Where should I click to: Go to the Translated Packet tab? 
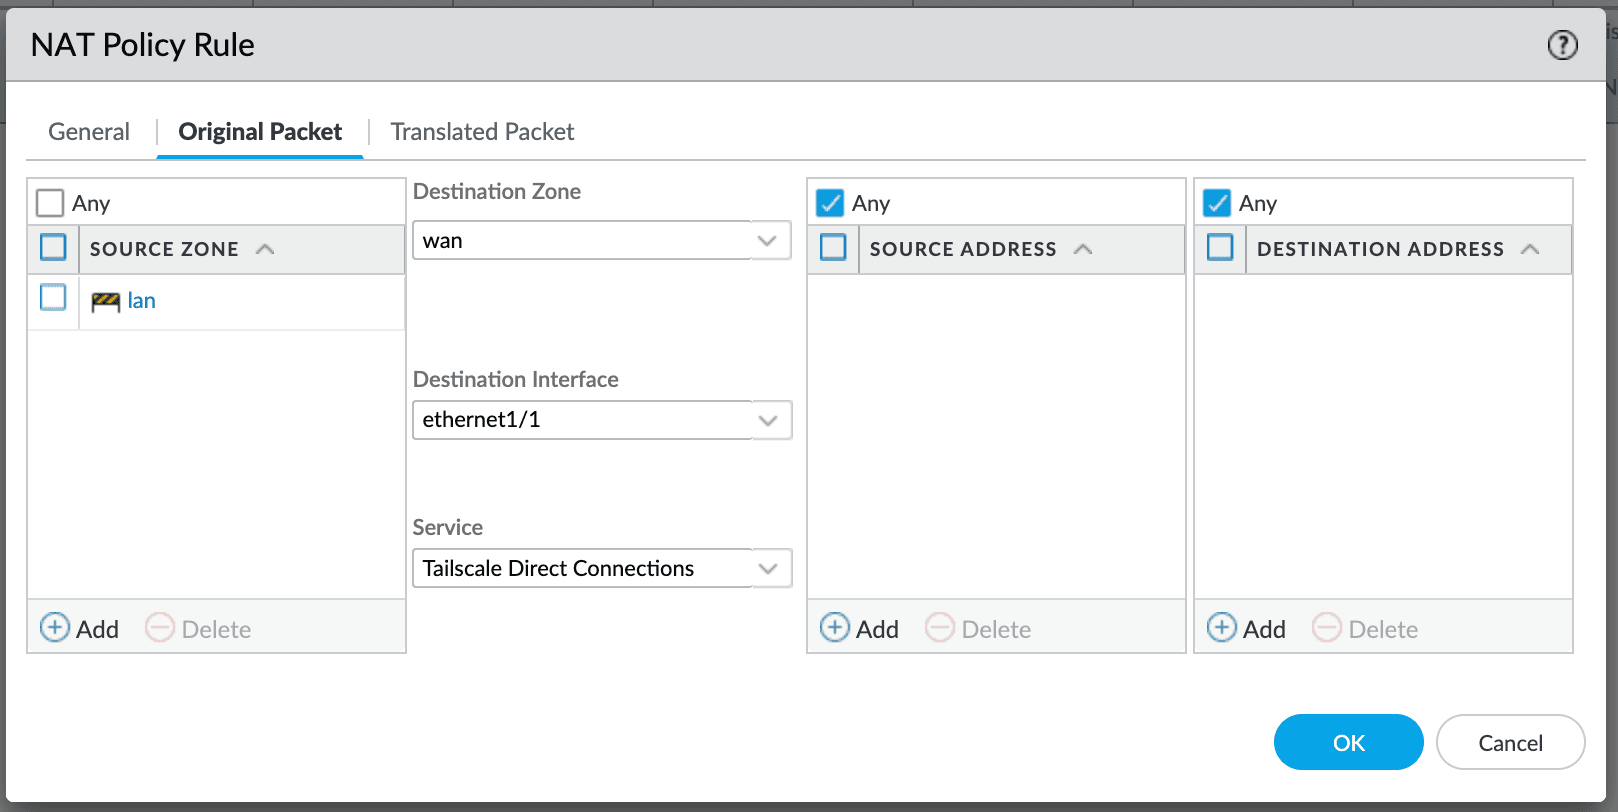(482, 132)
